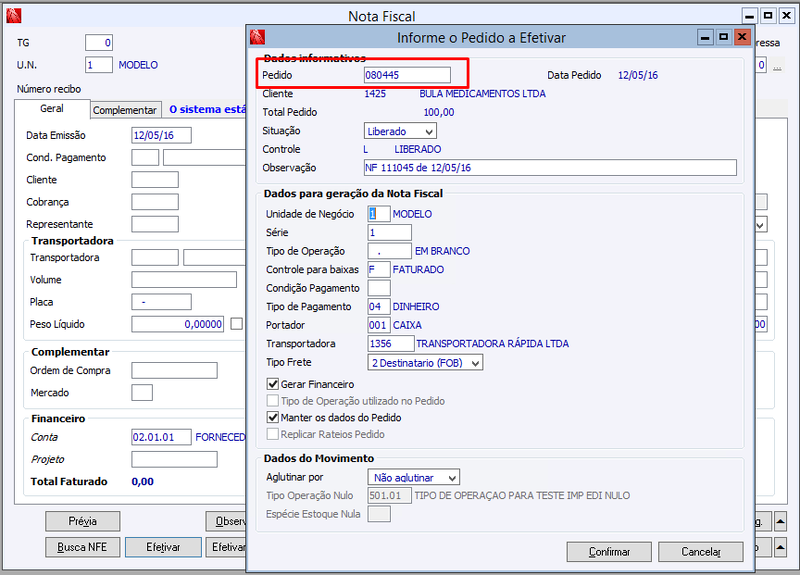This screenshot has width=800, height=575.
Task: Click the Projeto input field
Action: (x=174, y=459)
